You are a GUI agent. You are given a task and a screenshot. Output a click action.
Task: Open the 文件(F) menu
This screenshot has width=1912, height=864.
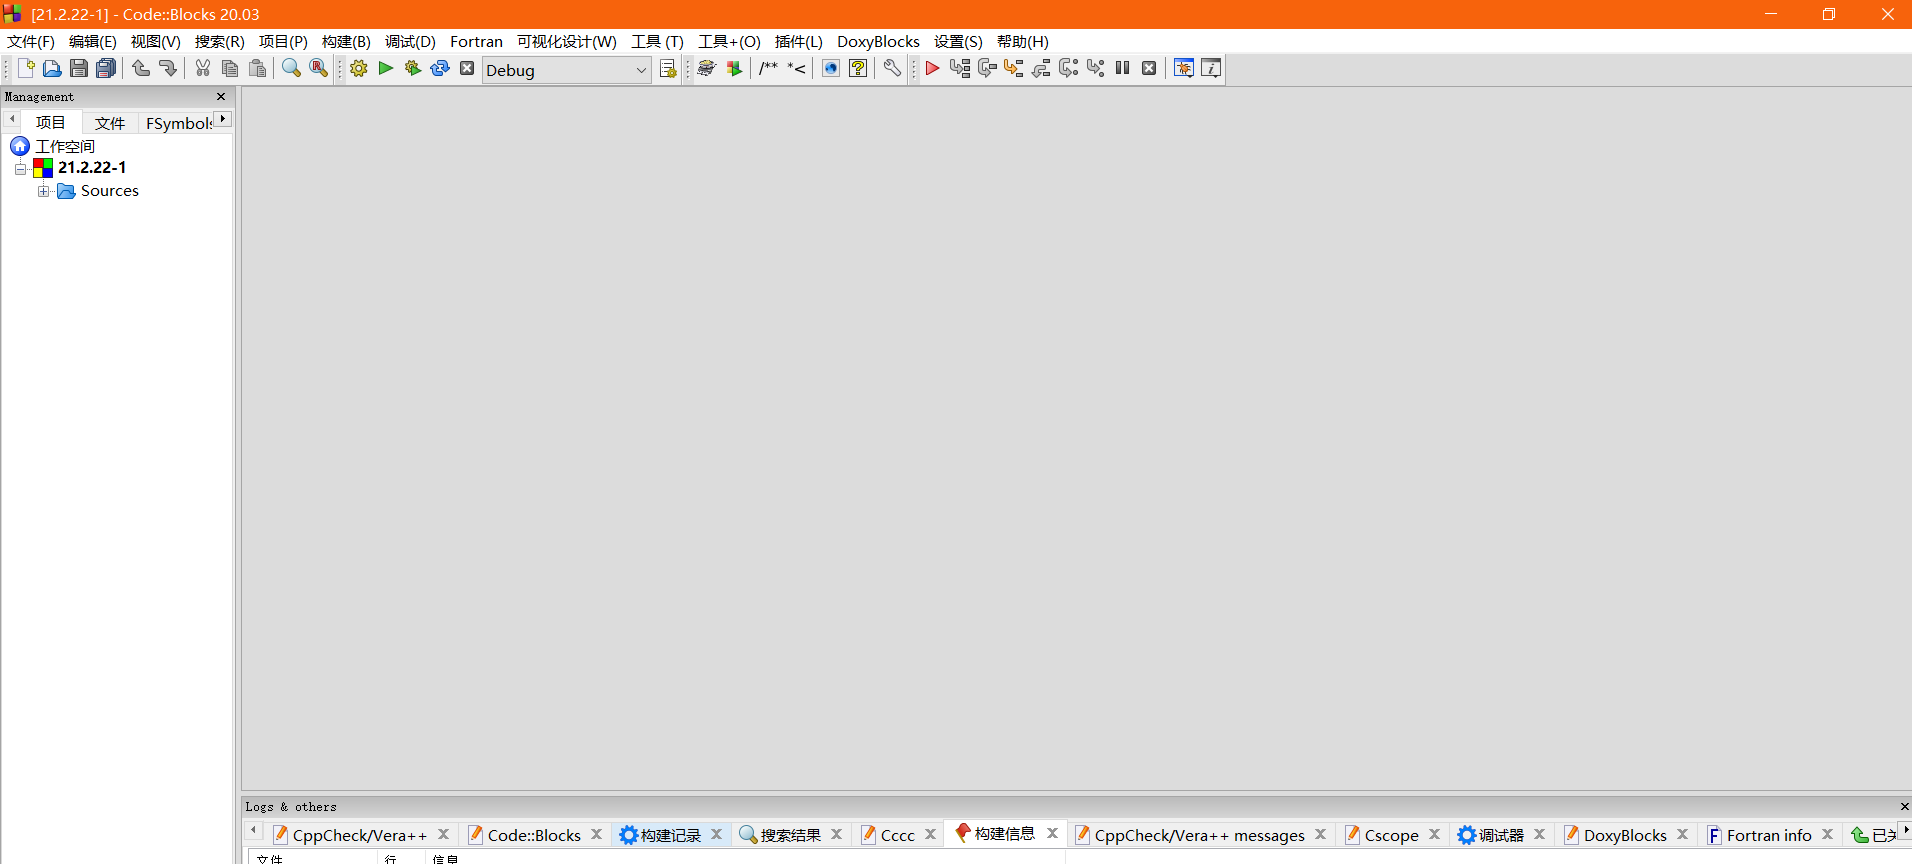coord(31,41)
